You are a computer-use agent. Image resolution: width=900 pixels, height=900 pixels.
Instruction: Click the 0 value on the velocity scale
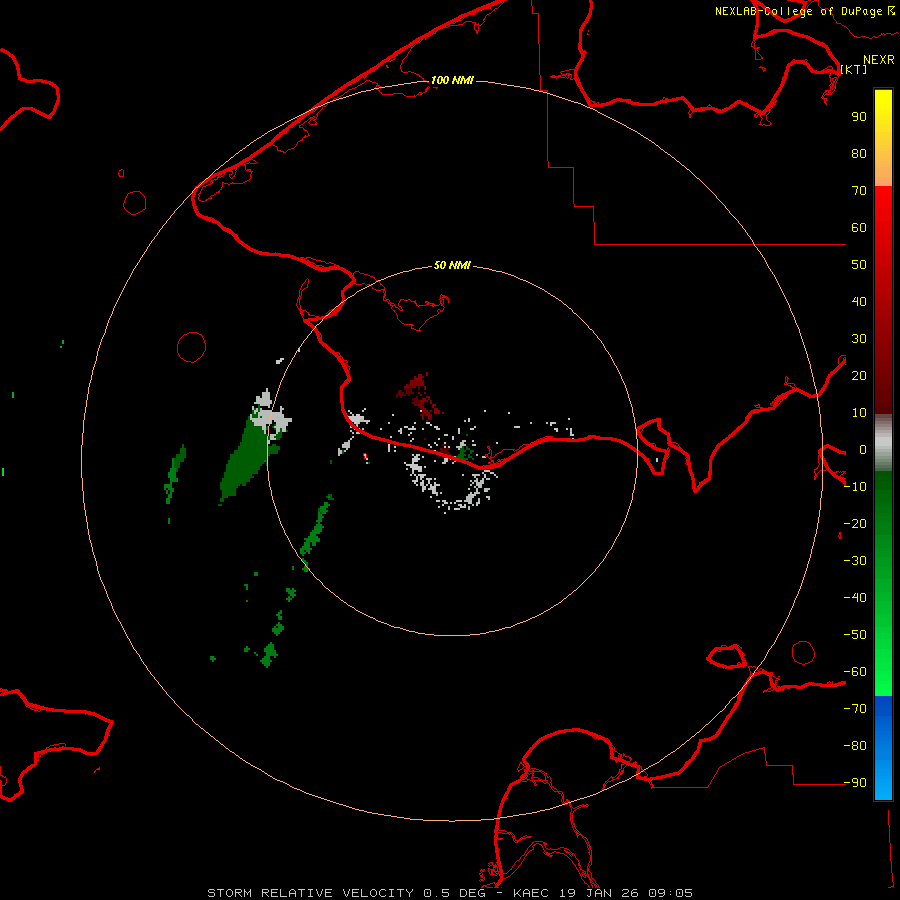pyautogui.click(x=863, y=450)
